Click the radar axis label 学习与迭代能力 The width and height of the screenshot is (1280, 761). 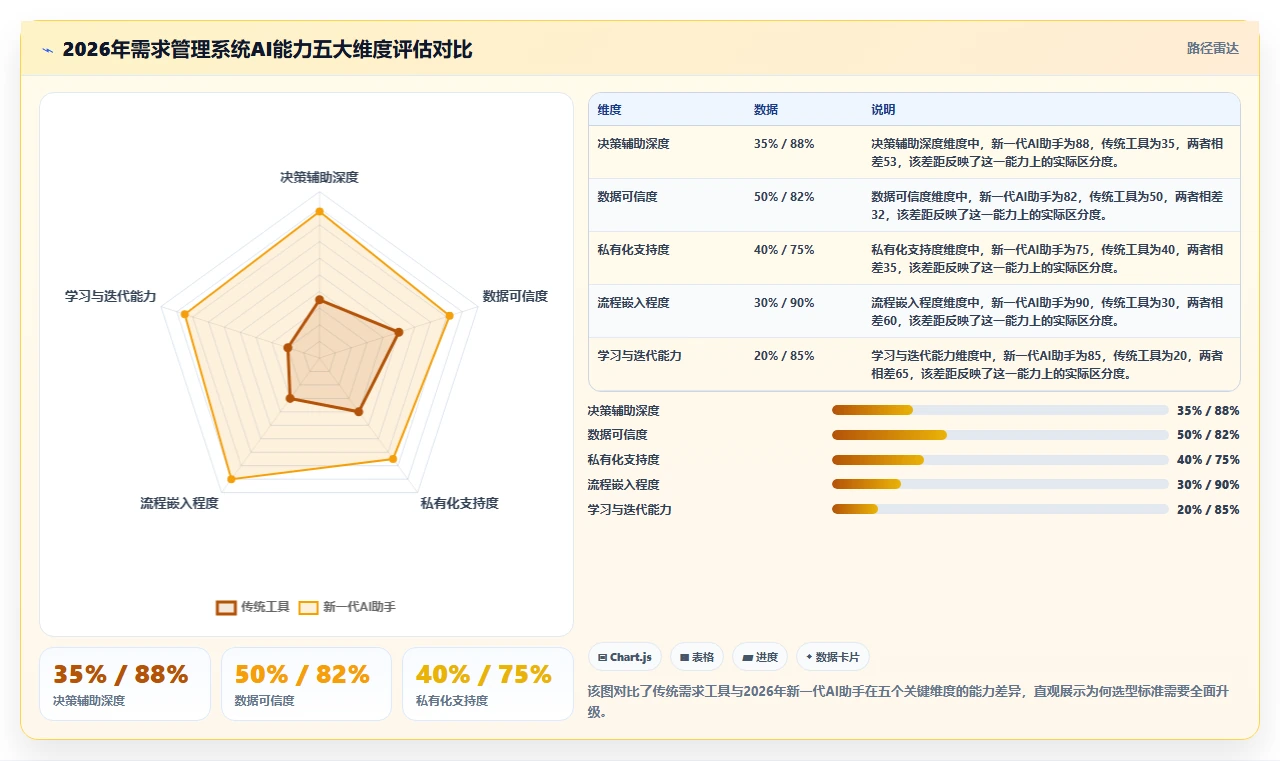coord(110,296)
